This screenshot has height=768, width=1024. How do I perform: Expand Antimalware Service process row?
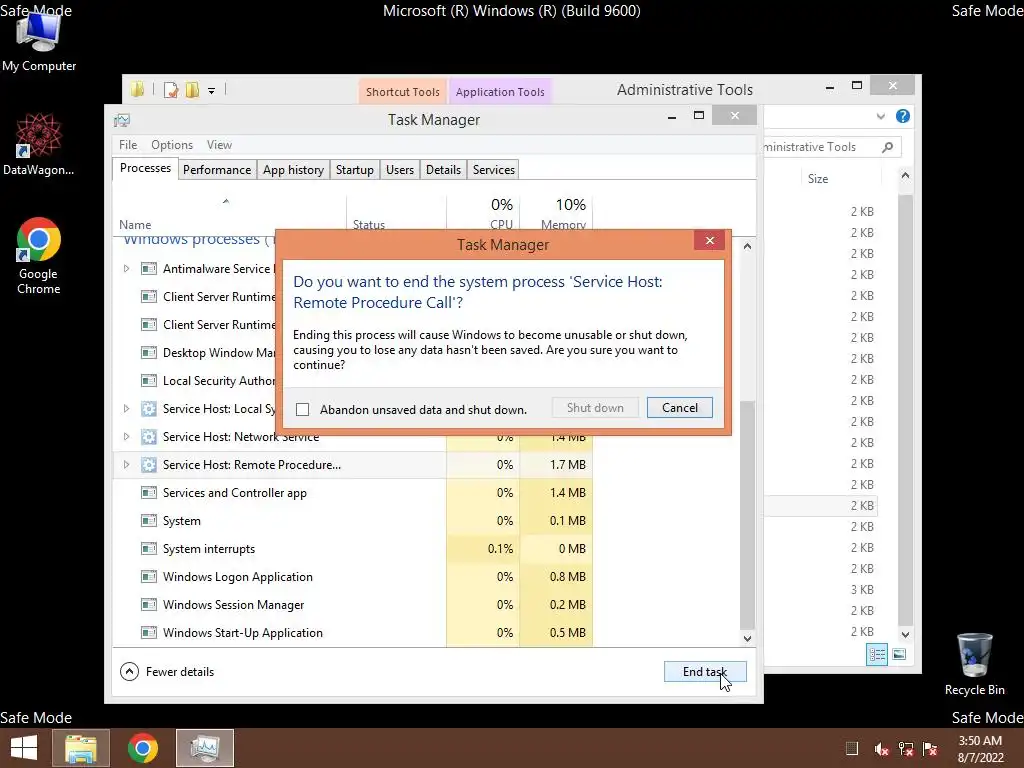(126, 268)
